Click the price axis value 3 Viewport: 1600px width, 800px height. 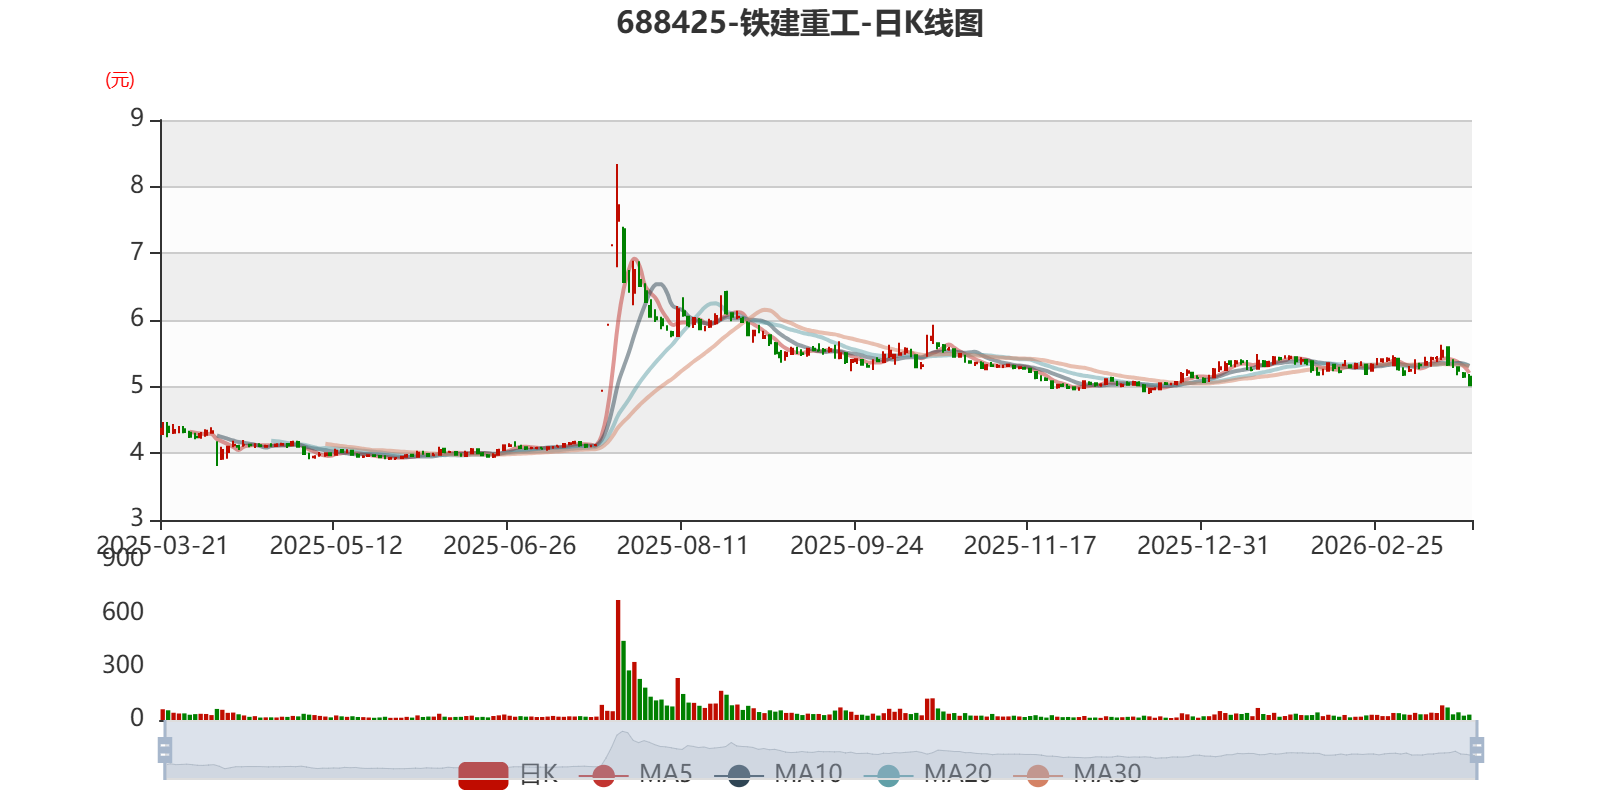tap(137, 518)
